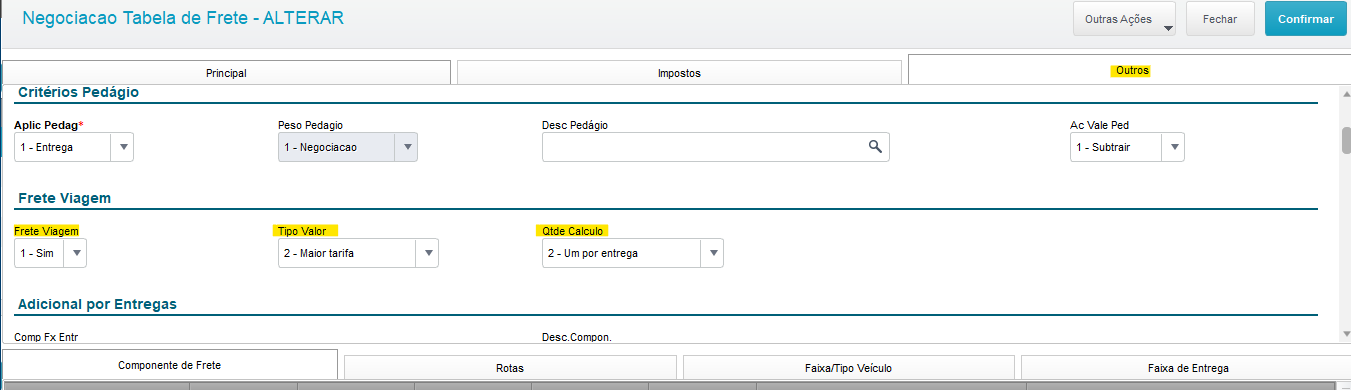
Task: Click the Fechar button
Action: [1220, 19]
